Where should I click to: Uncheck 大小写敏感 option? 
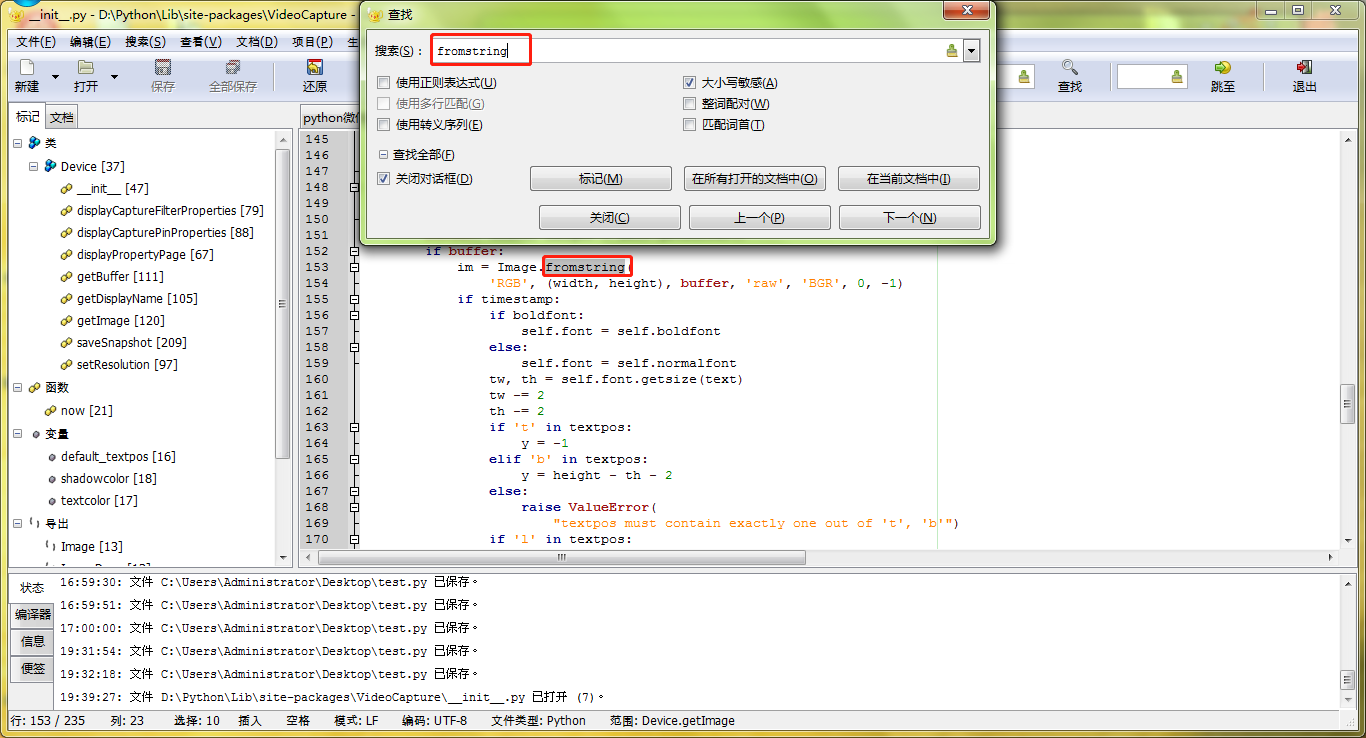(690, 83)
